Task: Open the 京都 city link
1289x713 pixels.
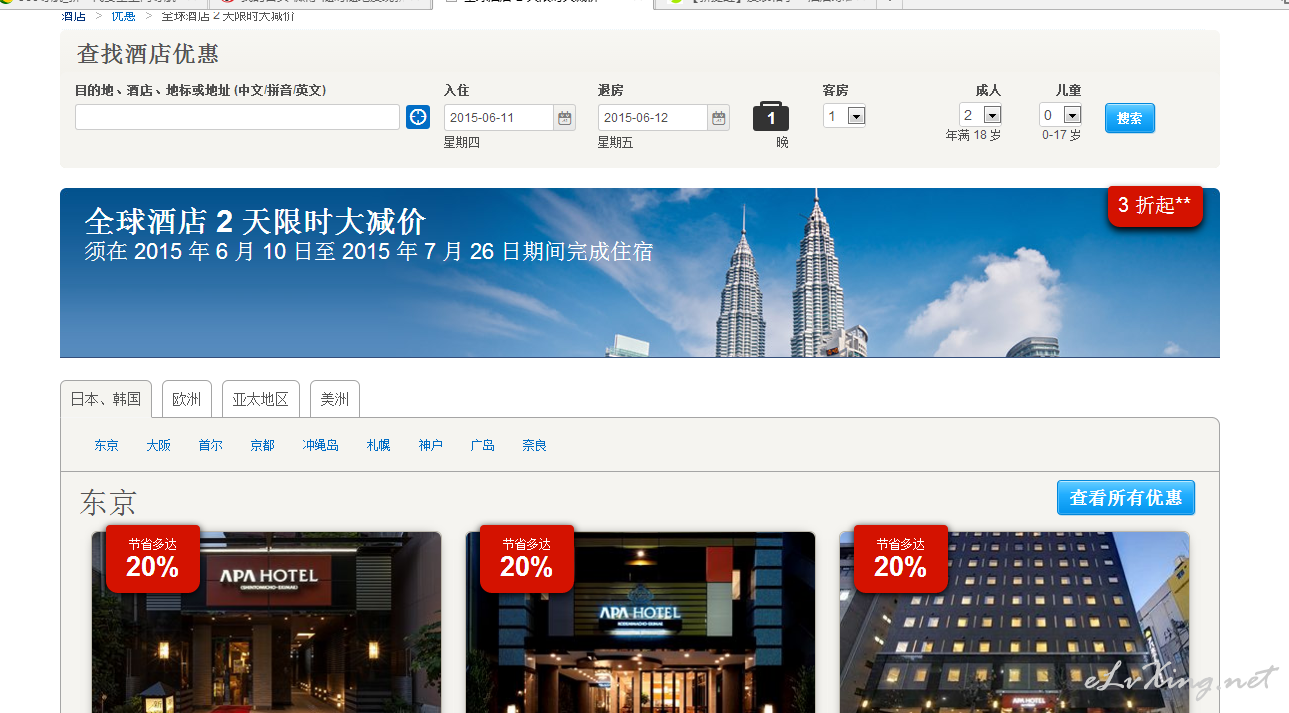Action: 262,446
